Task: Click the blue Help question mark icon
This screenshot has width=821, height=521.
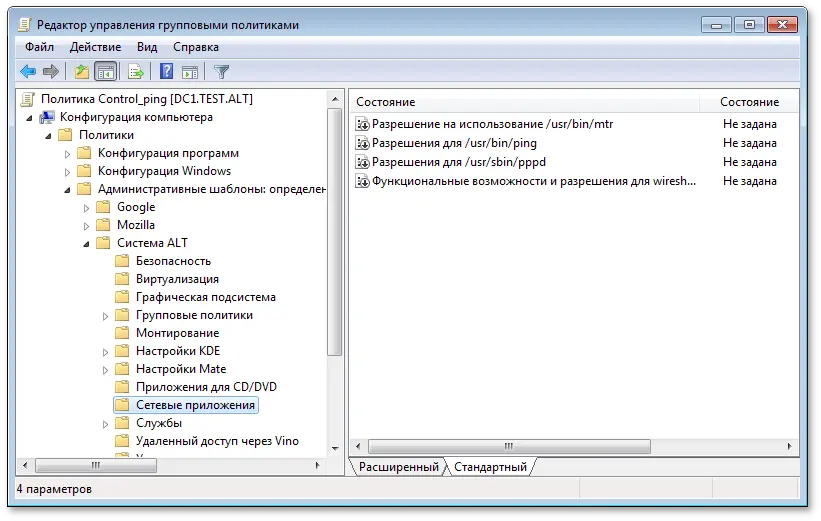Action: pyautogui.click(x=167, y=71)
